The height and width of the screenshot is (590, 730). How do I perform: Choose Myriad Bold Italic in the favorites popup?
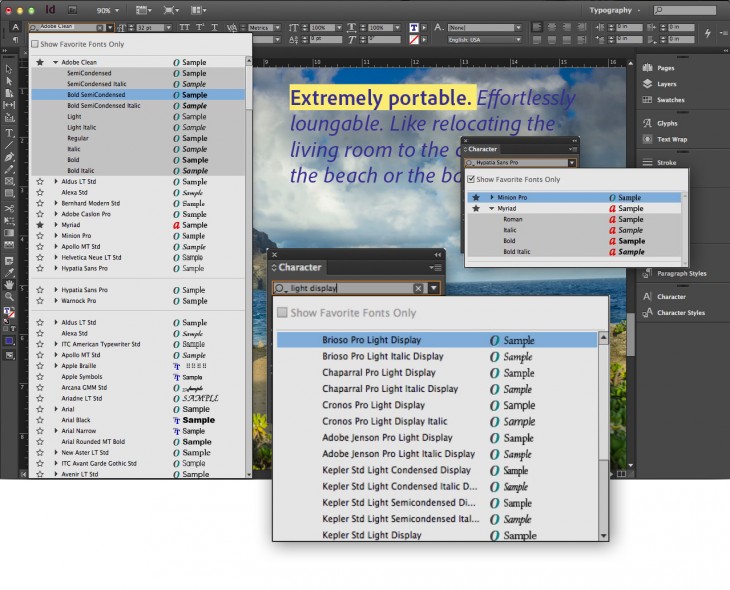click(574, 252)
